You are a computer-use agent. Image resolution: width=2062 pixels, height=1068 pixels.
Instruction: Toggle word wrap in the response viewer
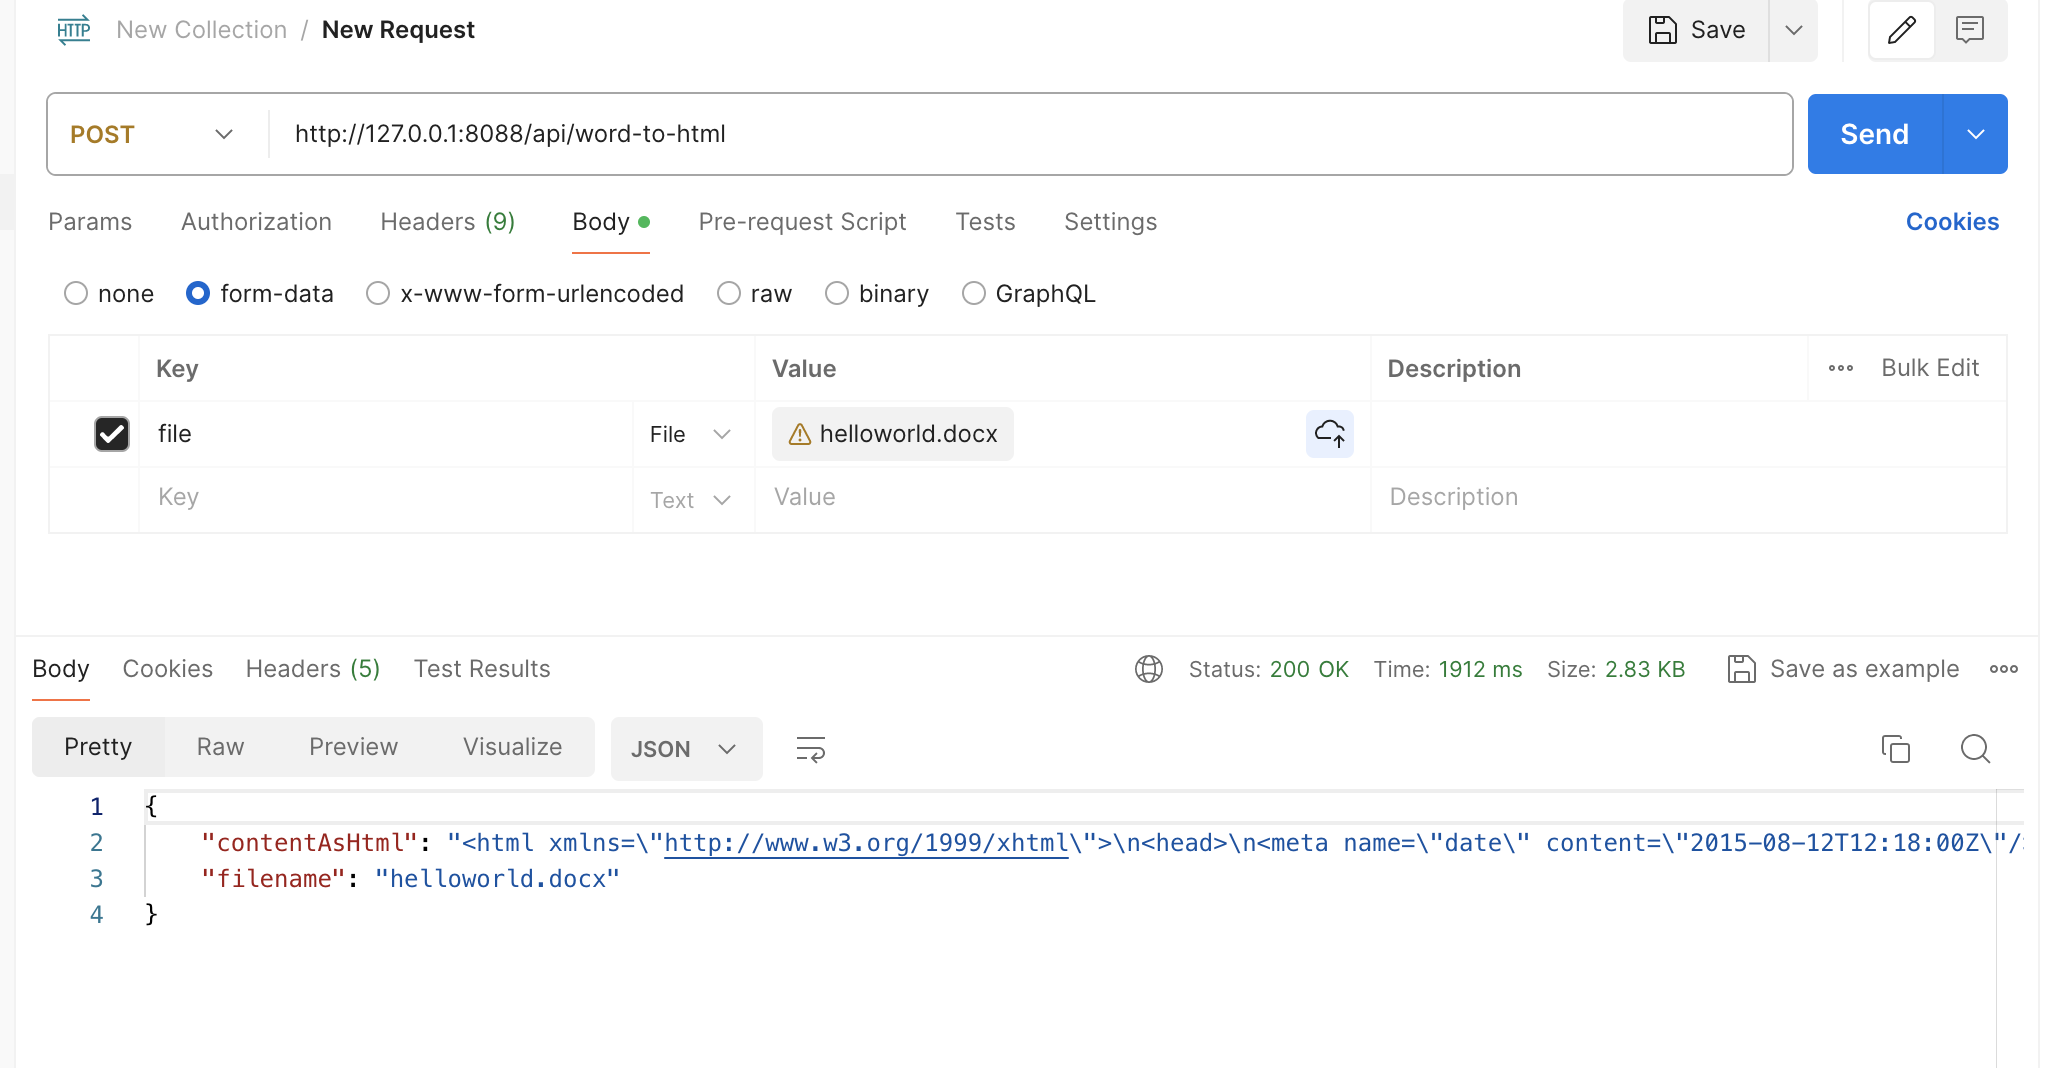(x=809, y=748)
